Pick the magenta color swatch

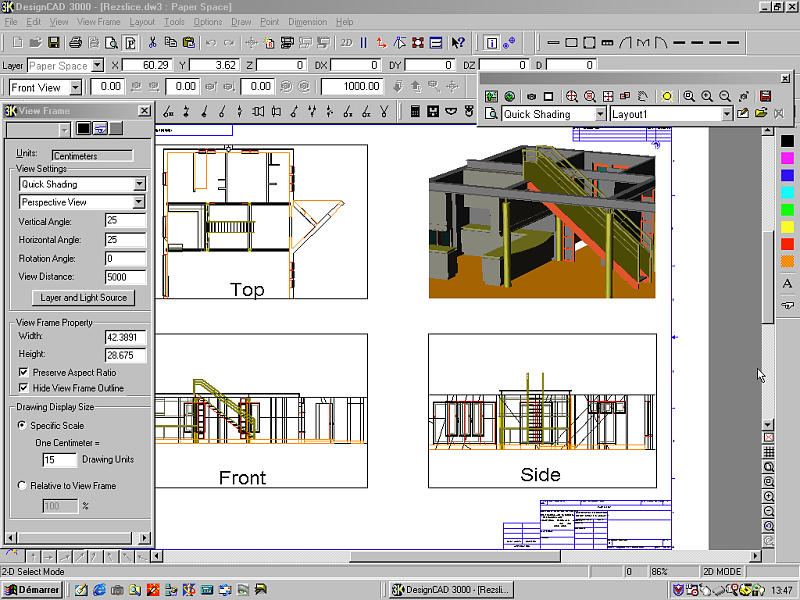pos(787,158)
